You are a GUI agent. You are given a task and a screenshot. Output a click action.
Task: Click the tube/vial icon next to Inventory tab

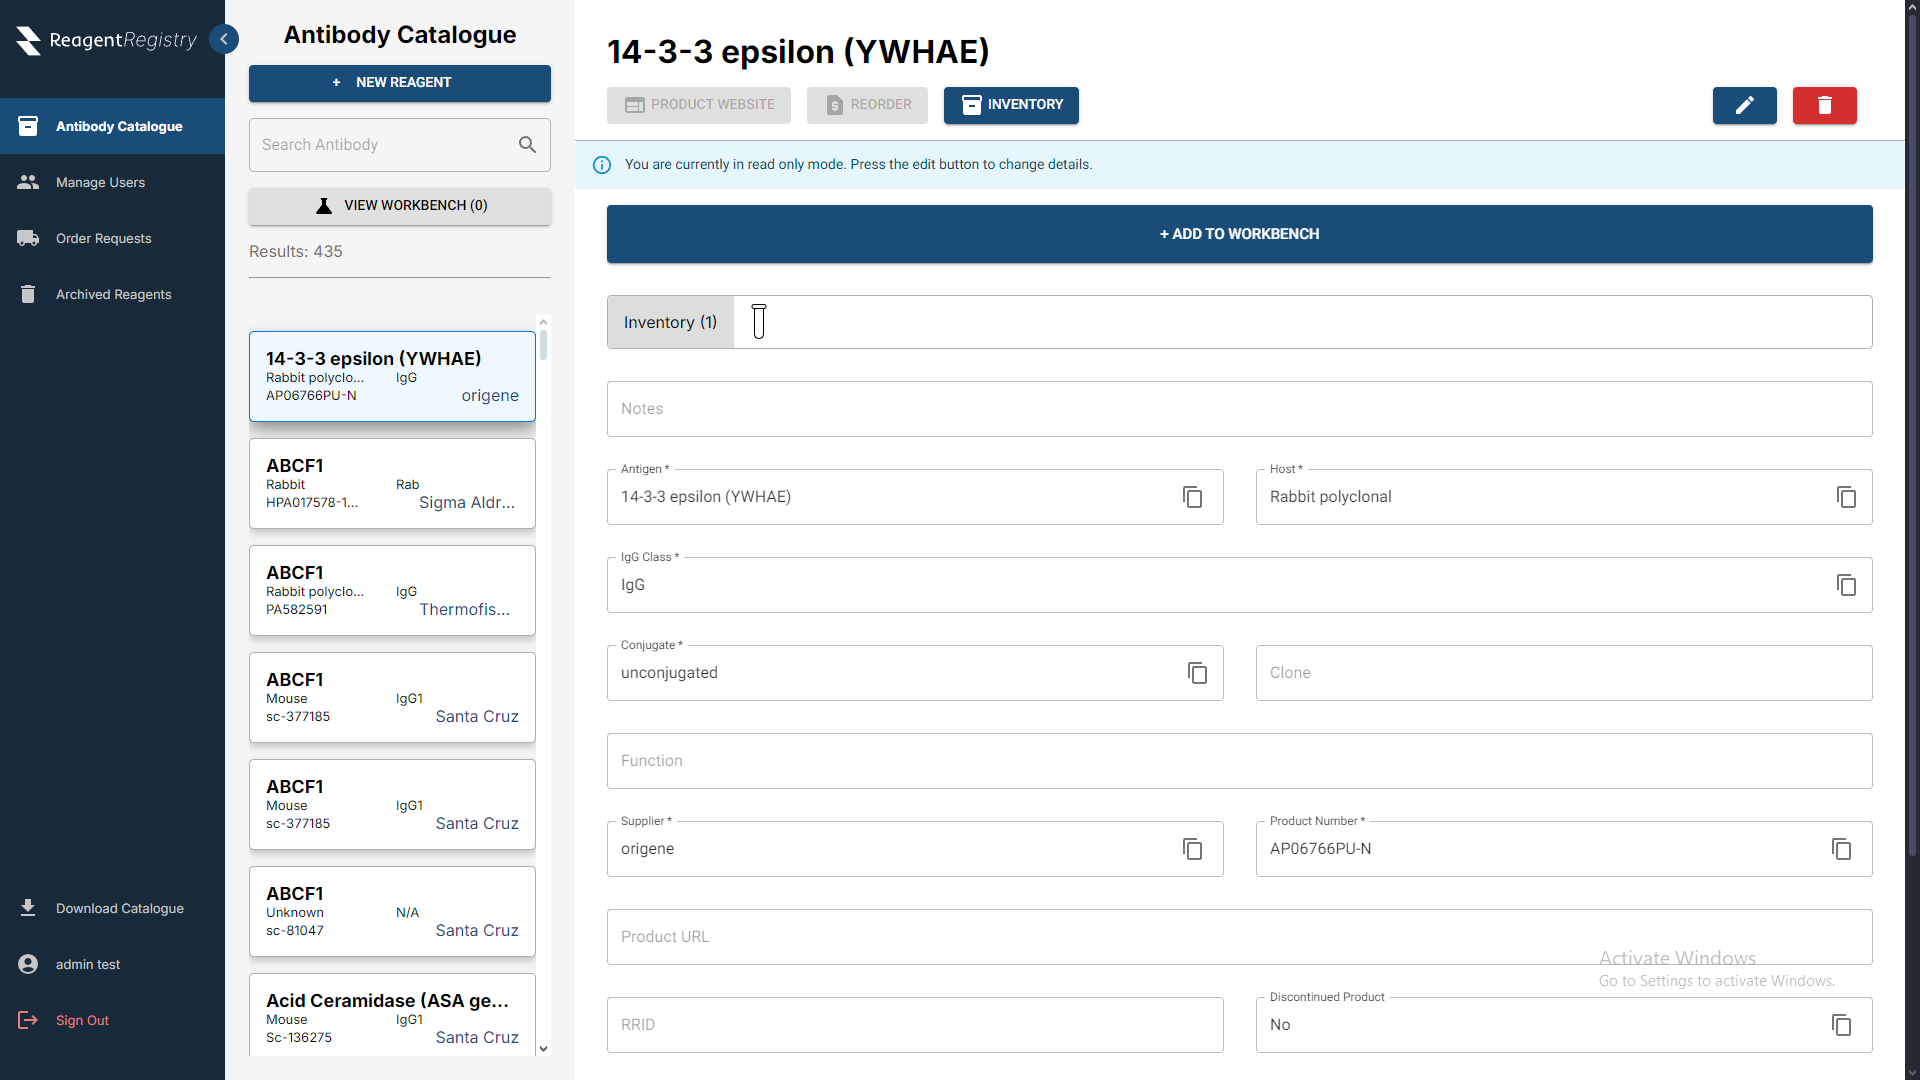tap(758, 322)
